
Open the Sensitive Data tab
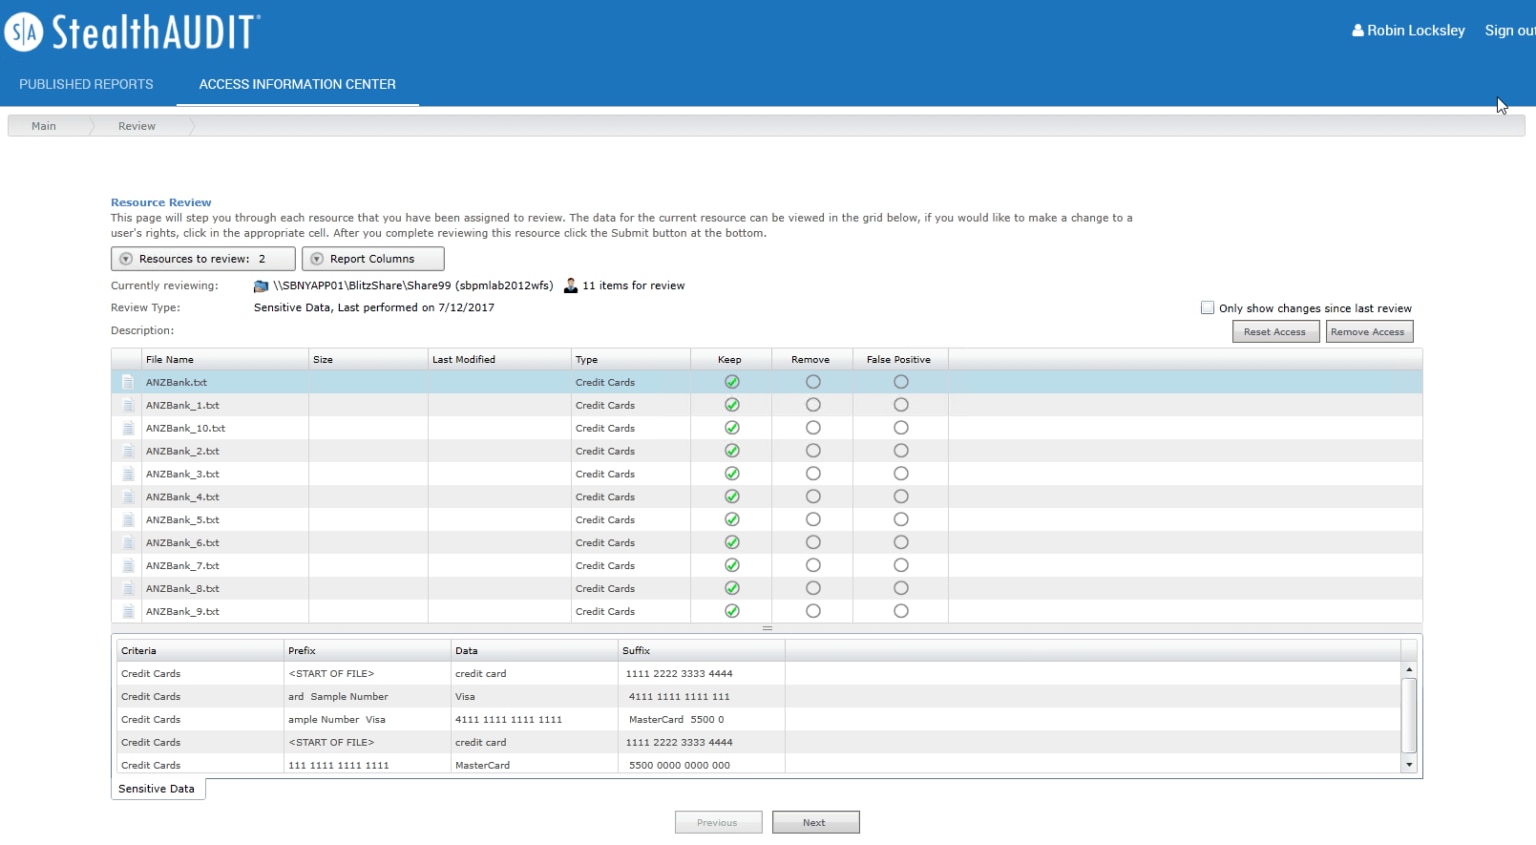tap(157, 789)
